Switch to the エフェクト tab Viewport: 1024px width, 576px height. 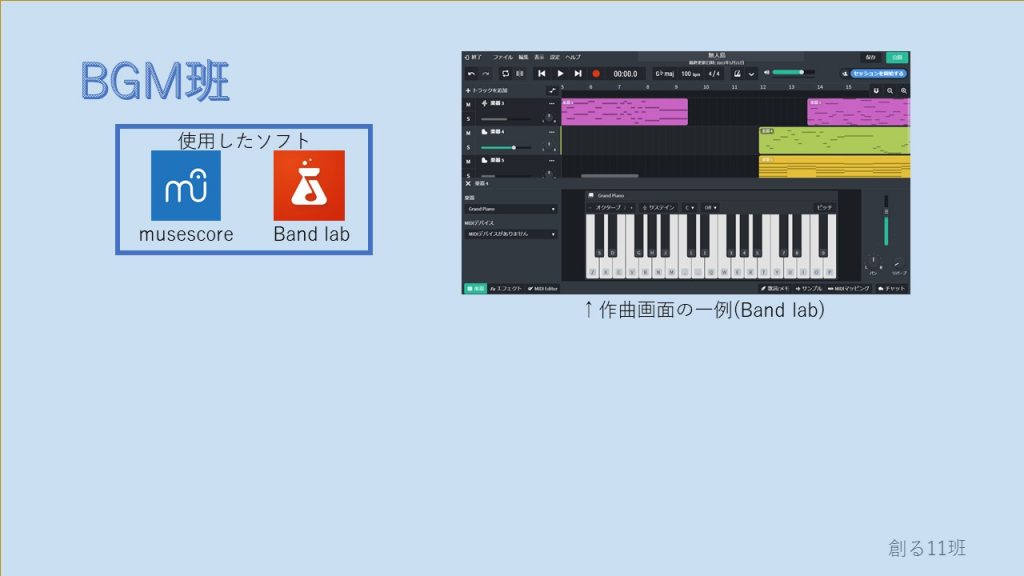click(x=506, y=288)
